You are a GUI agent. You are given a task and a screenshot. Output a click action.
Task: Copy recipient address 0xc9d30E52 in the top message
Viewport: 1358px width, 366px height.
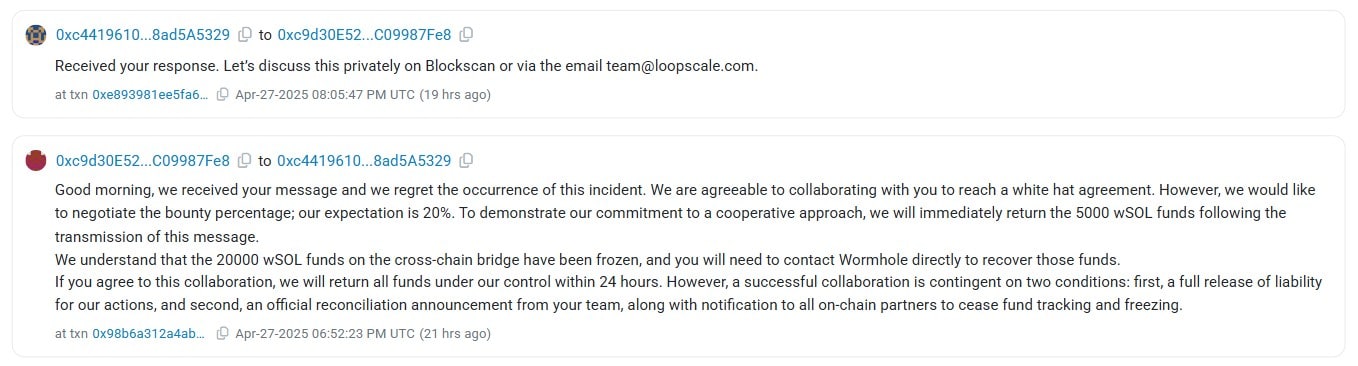466,35
